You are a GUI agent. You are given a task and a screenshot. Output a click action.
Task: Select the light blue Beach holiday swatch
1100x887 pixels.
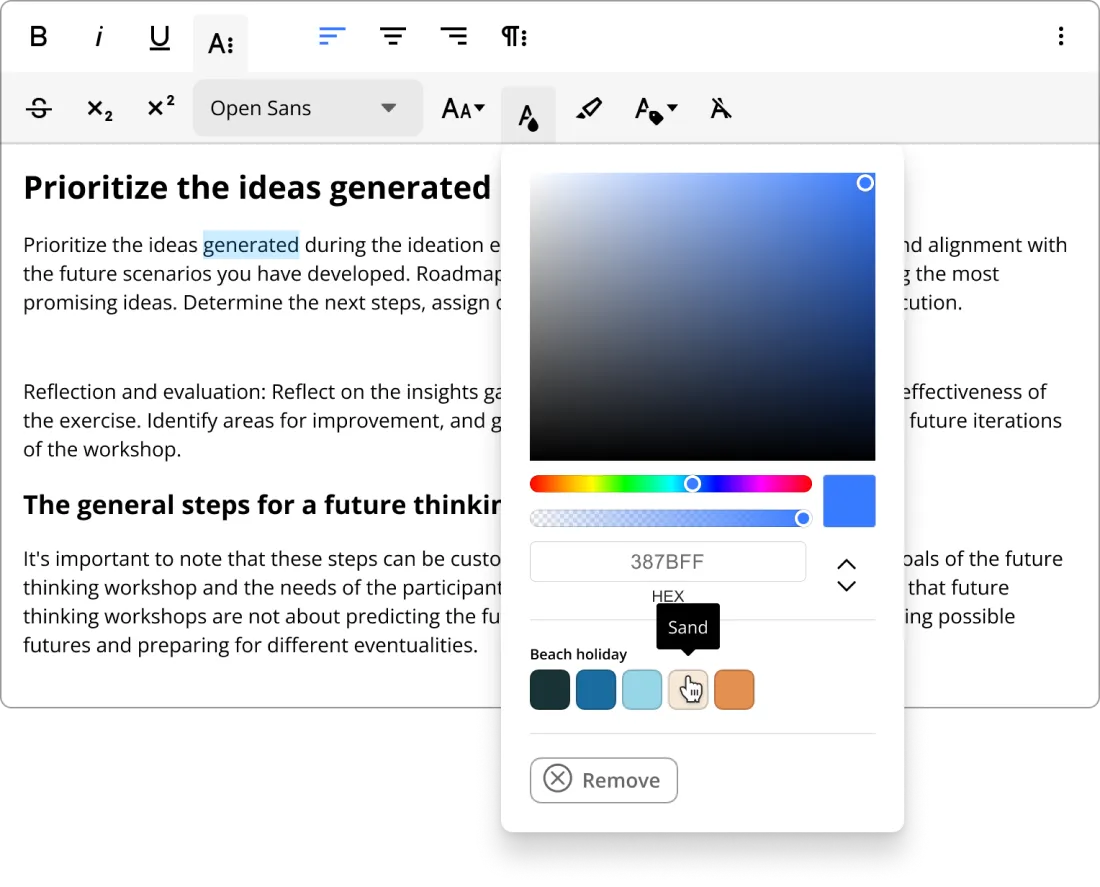(x=642, y=690)
